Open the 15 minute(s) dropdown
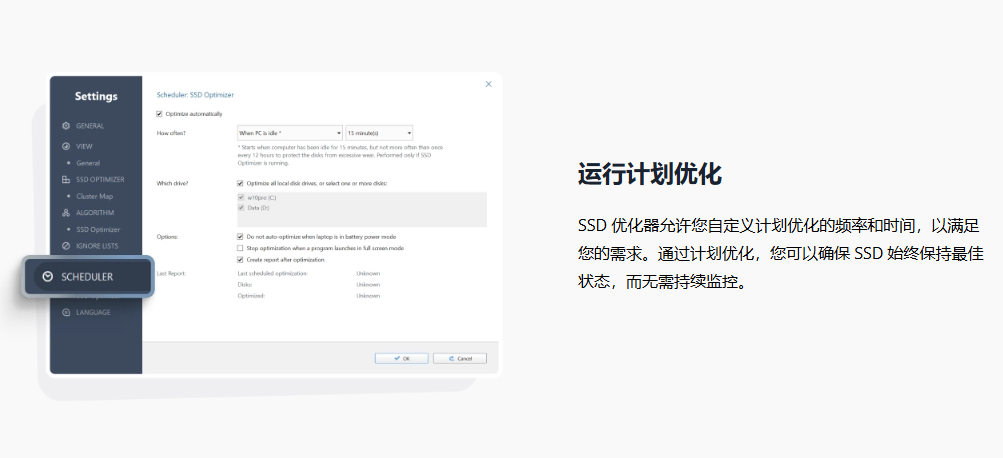The height and width of the screenshot is (458, 1003). point(379,133)
